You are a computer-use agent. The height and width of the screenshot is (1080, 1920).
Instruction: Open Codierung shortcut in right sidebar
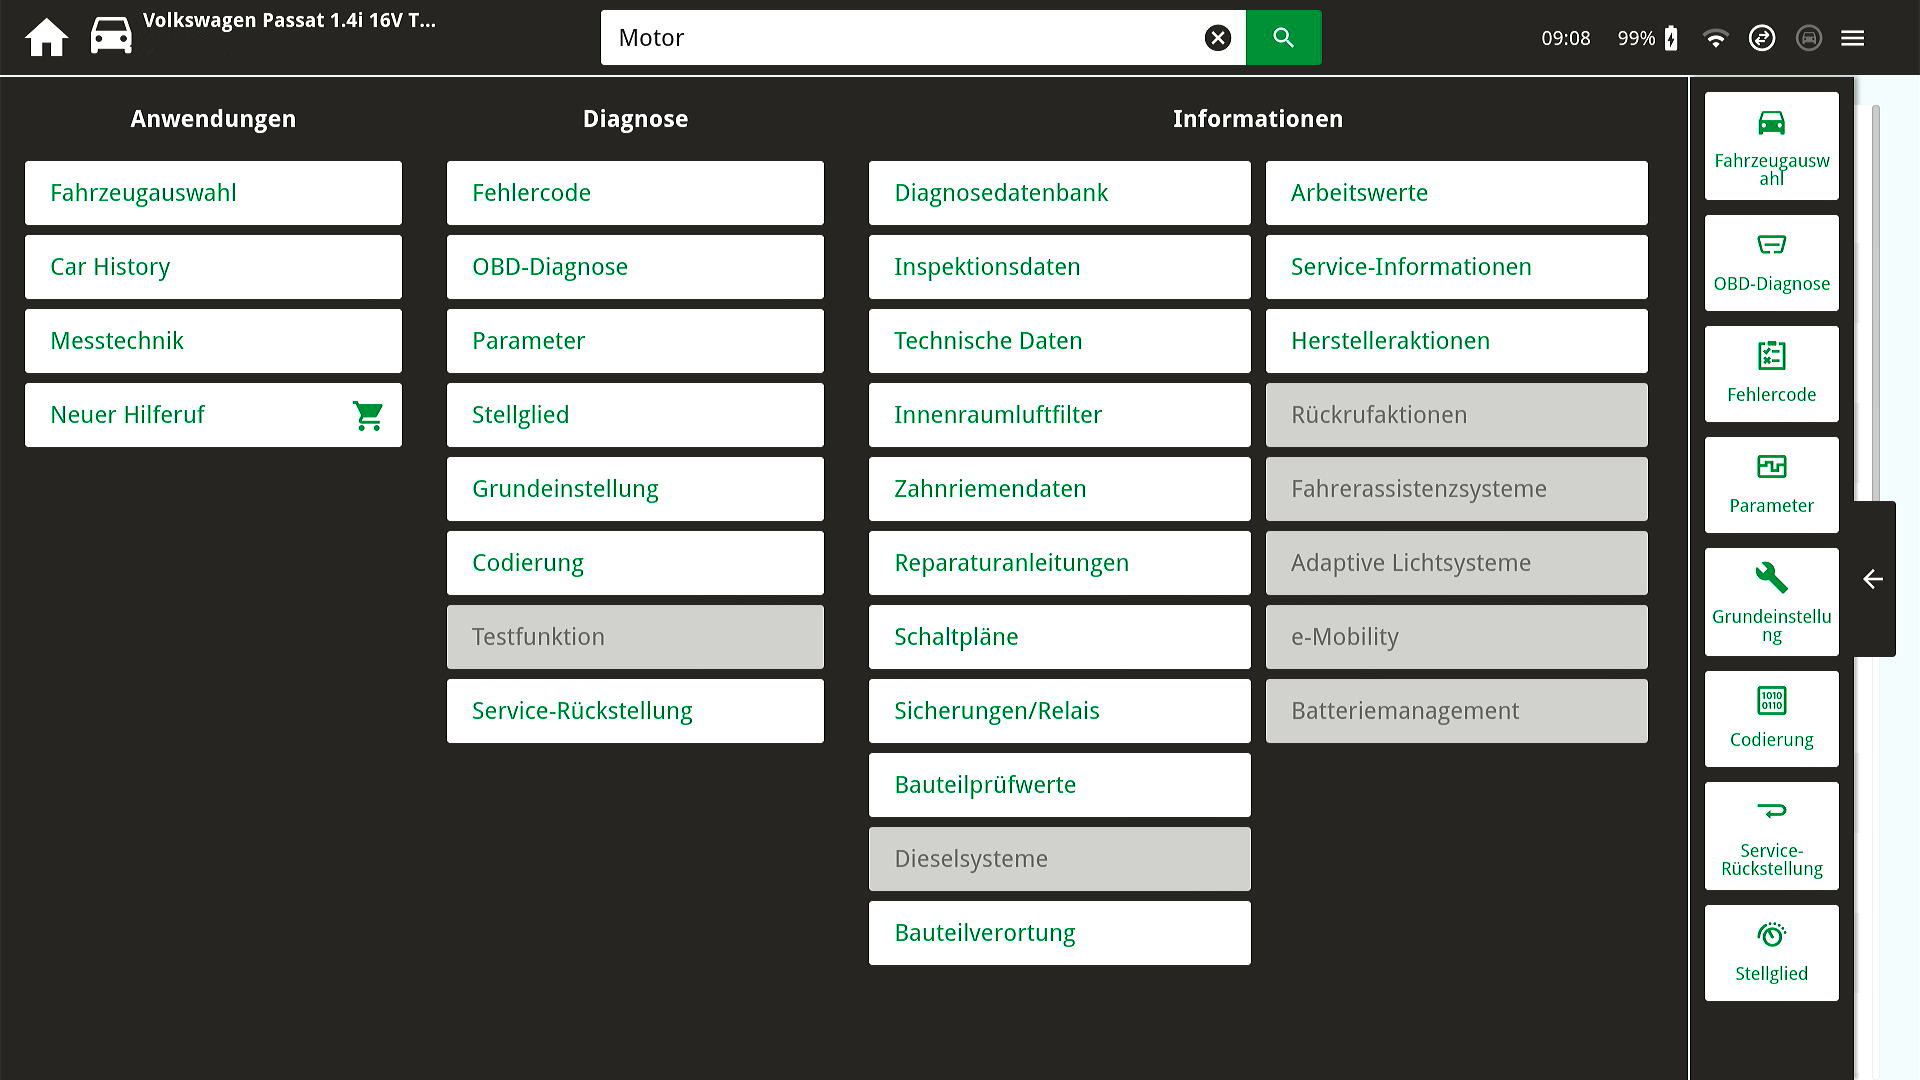1771,718
